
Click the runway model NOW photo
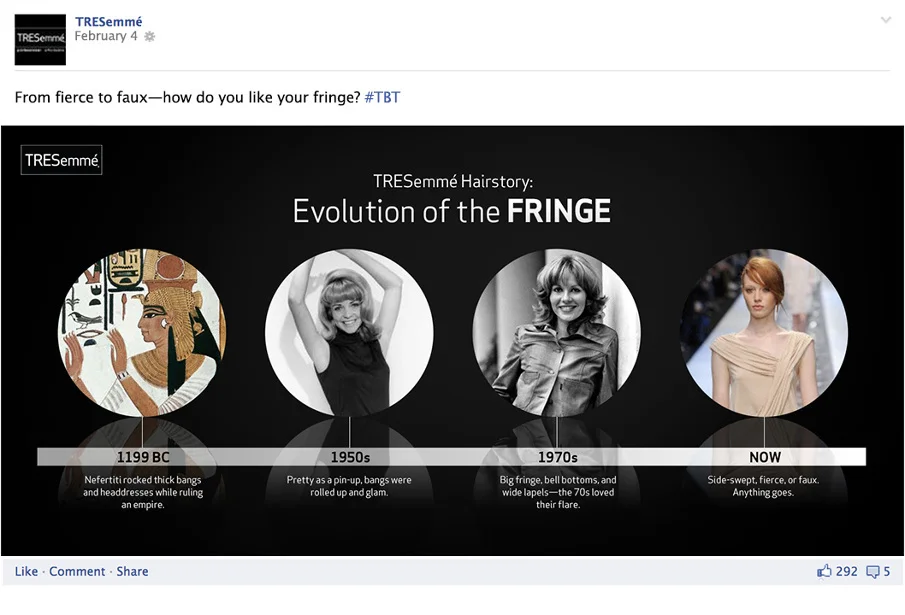click(x=764, y=332)
